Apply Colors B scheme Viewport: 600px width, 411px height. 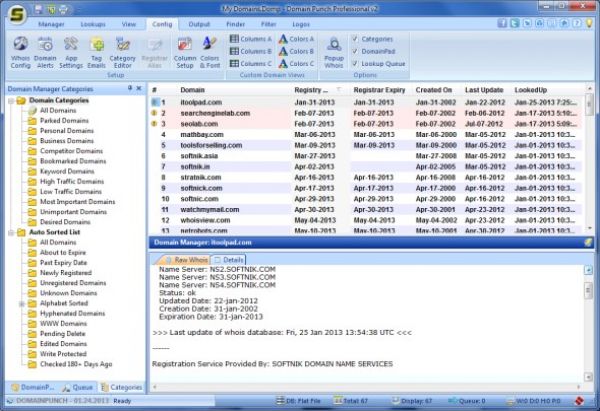point(296,51)
